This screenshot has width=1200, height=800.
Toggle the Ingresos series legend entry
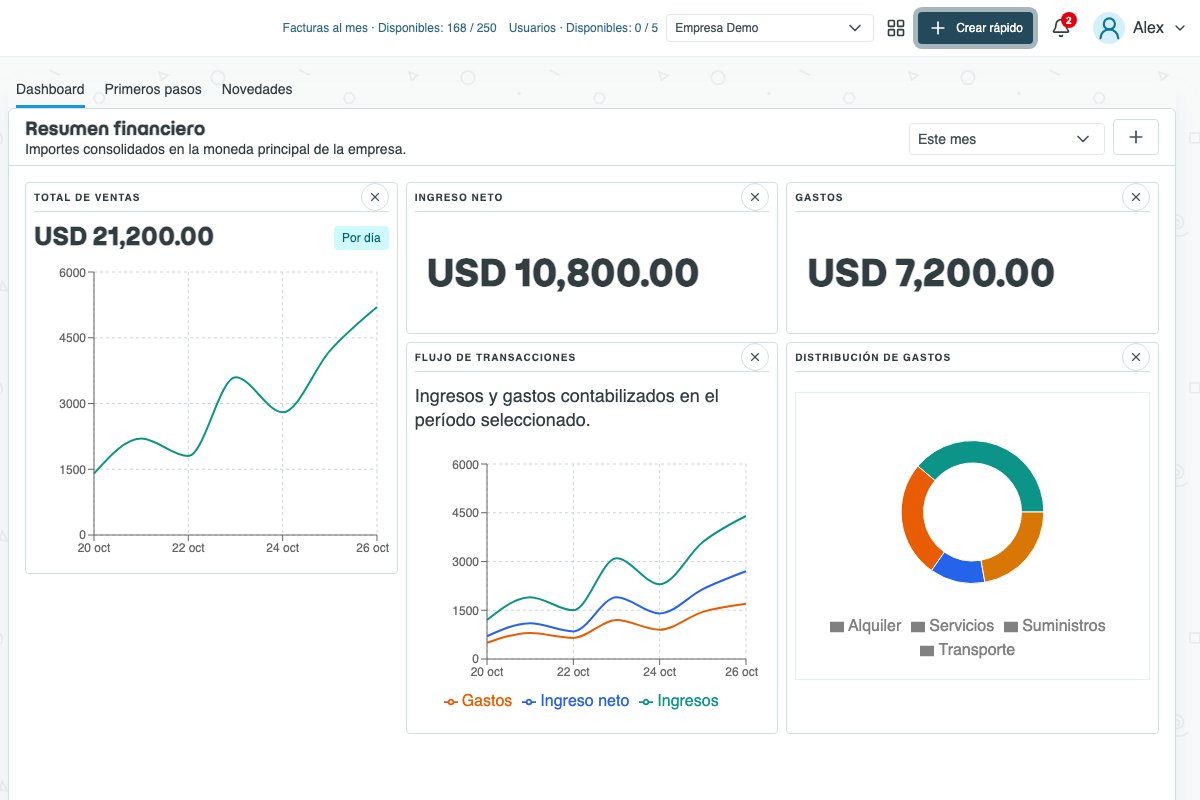click(679, 701)
